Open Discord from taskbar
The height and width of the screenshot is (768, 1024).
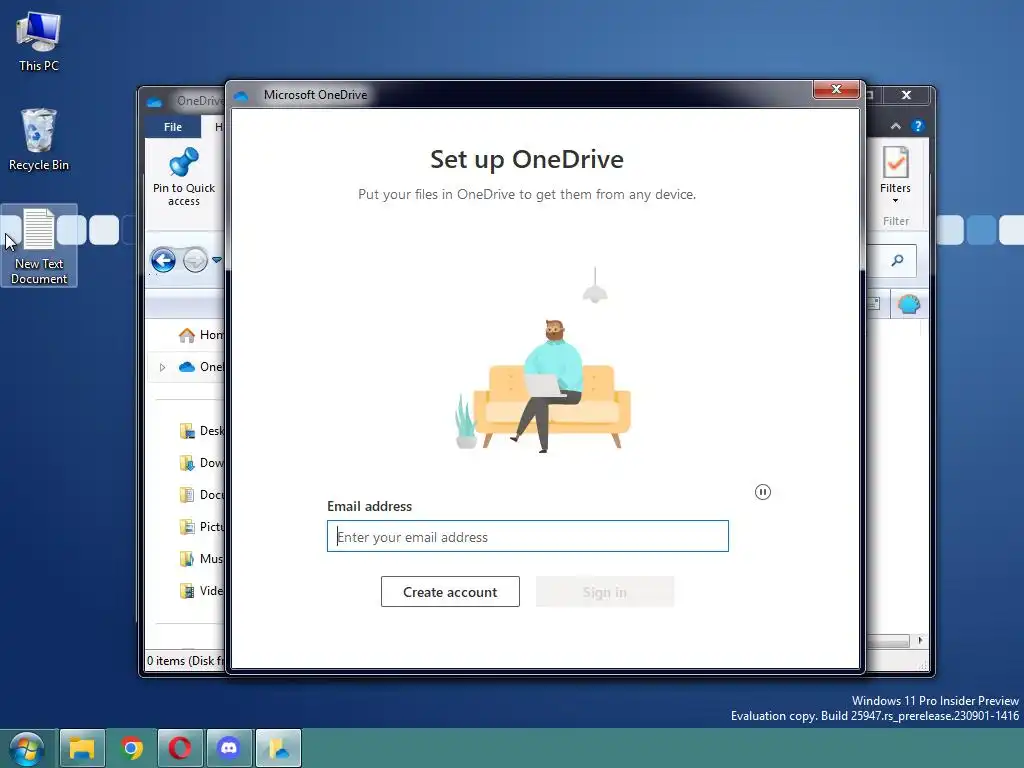pyautogui.click(x=229, y=748)
